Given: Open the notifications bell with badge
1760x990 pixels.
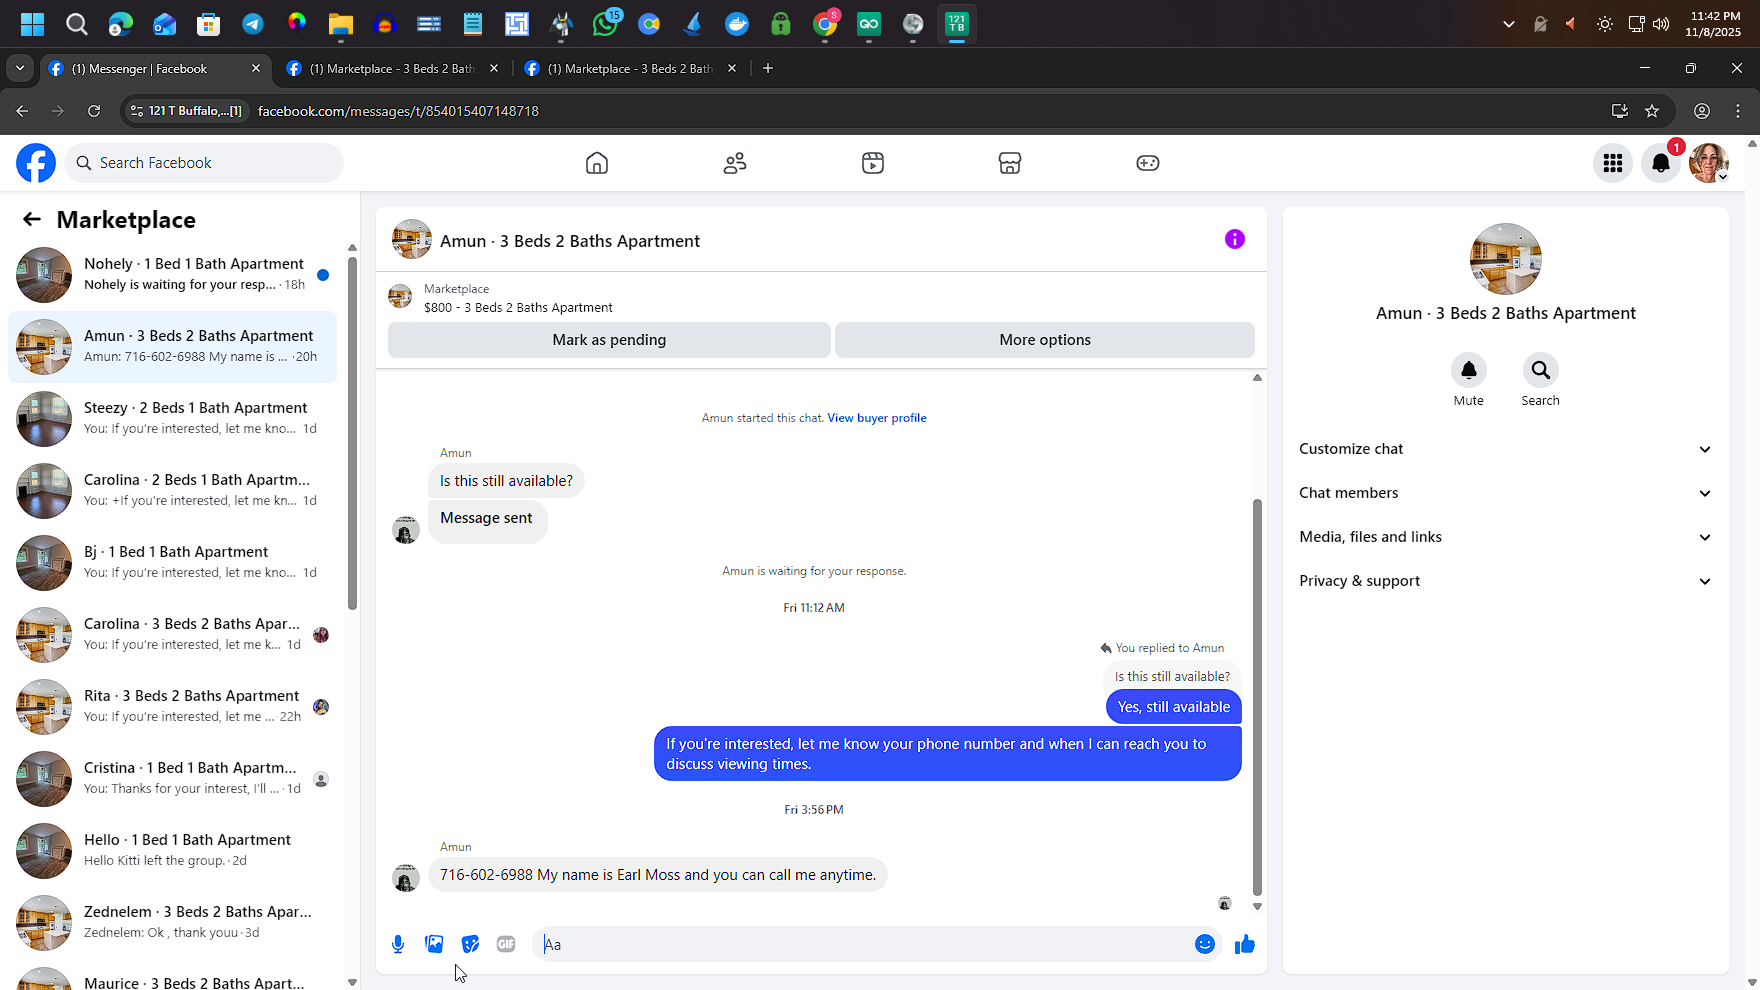Looking at the screenshot, I should tap(1661, 163).
